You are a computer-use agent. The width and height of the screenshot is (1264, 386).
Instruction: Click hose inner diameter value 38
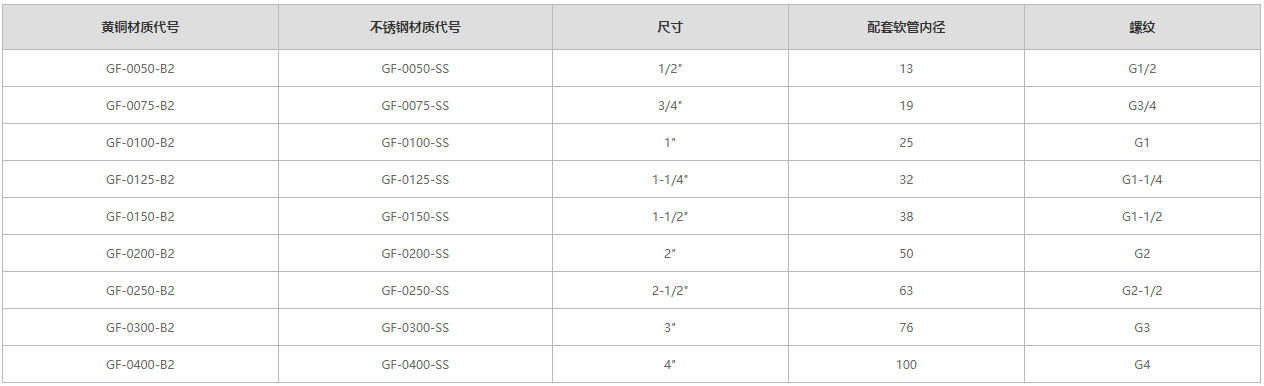point(906,217)
